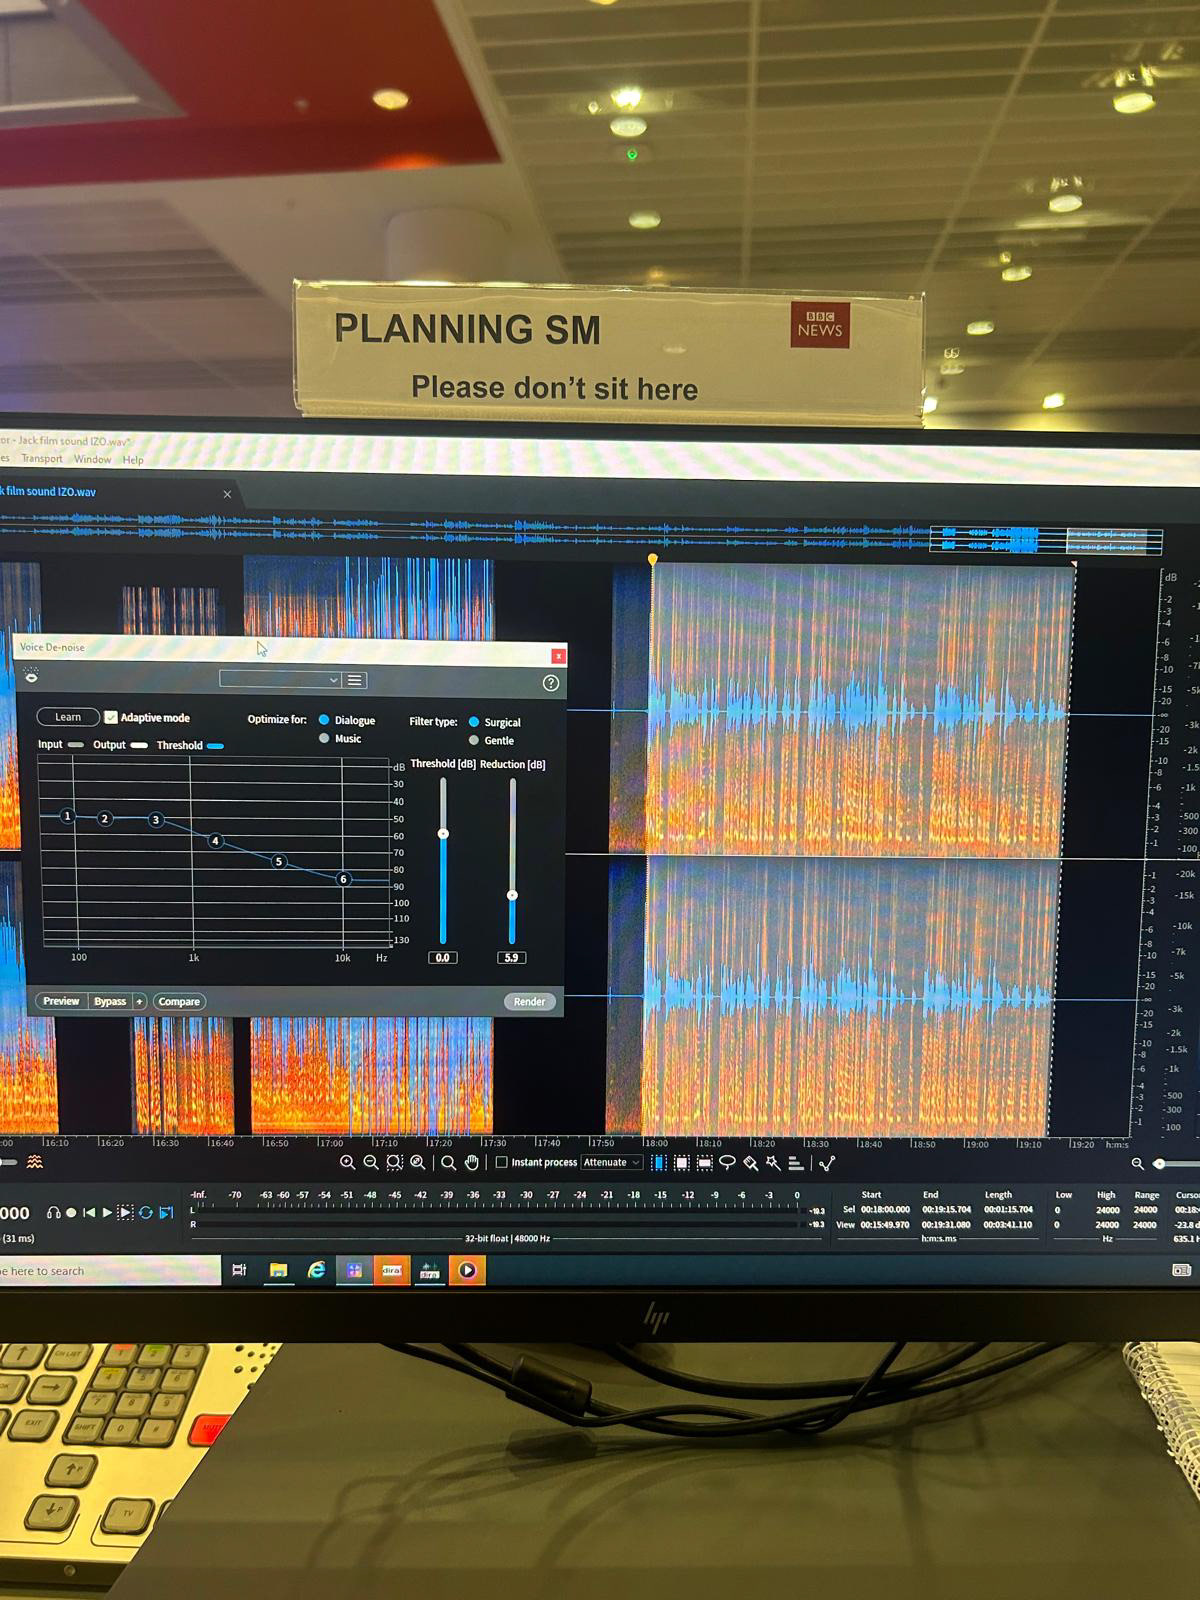Open the Help menu
This screenshot has width=1200, height=1600.
click(133, 460)
